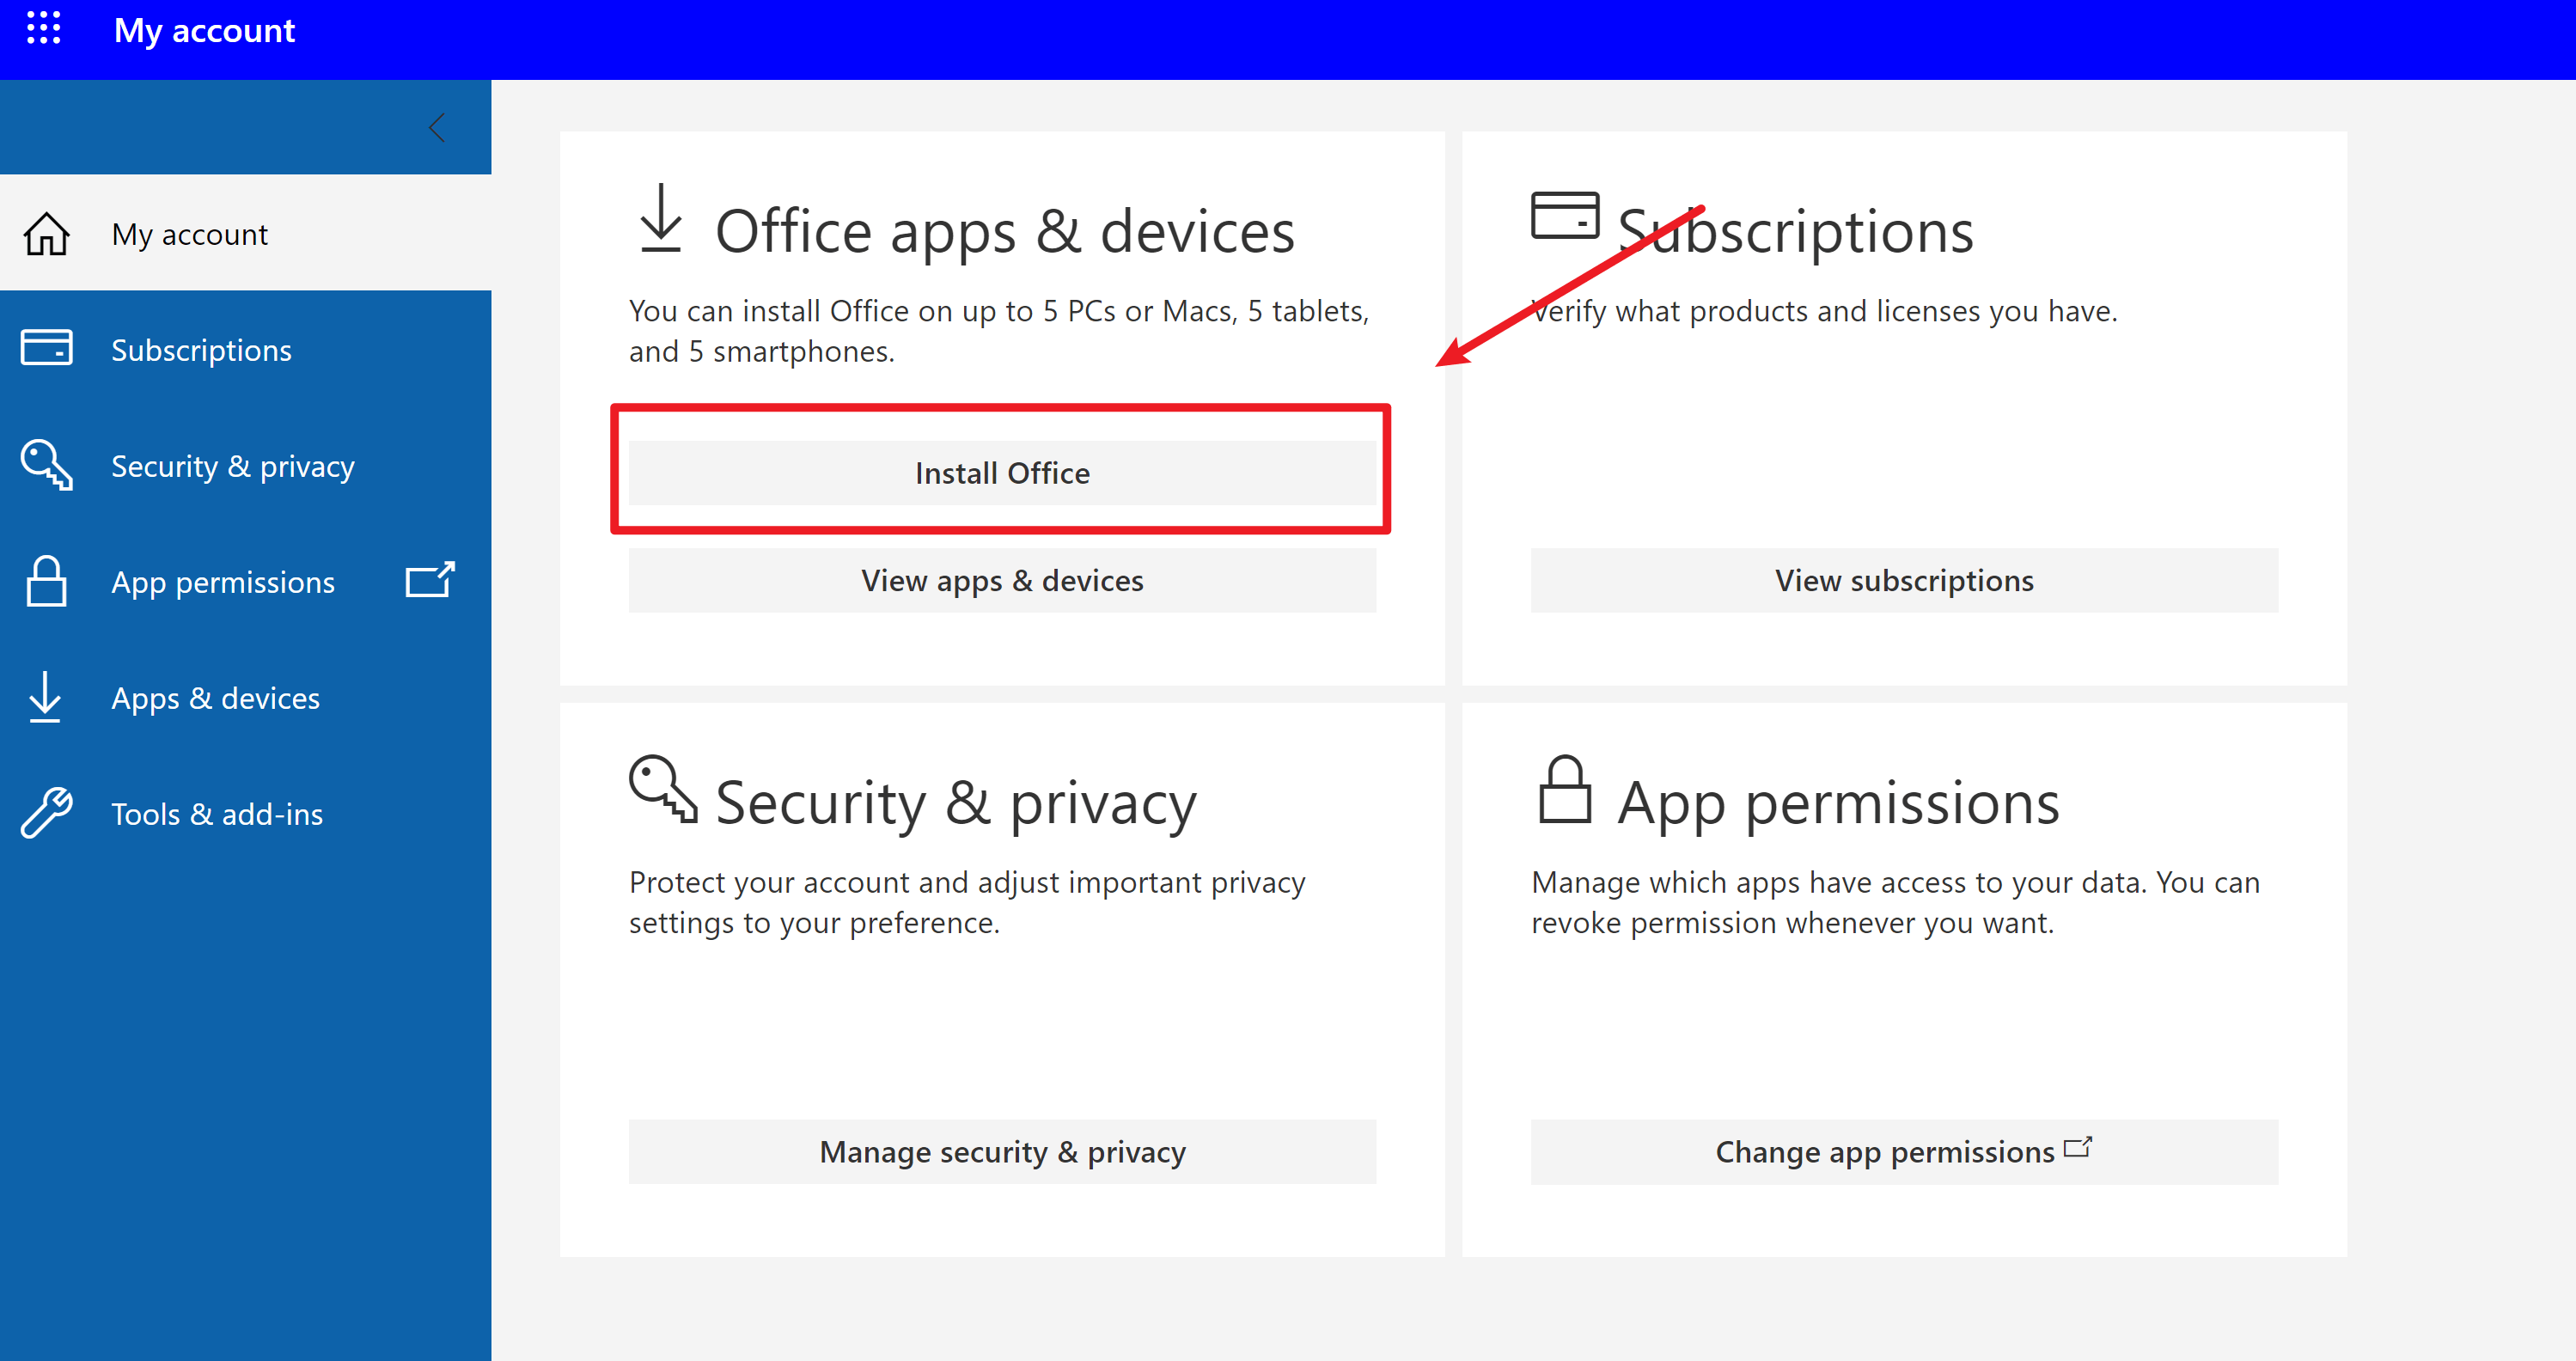Screen dimensions: 2576x1361
Task: Click the external link icon in sidebar App permissions
Action: click(x=430, y=579)
